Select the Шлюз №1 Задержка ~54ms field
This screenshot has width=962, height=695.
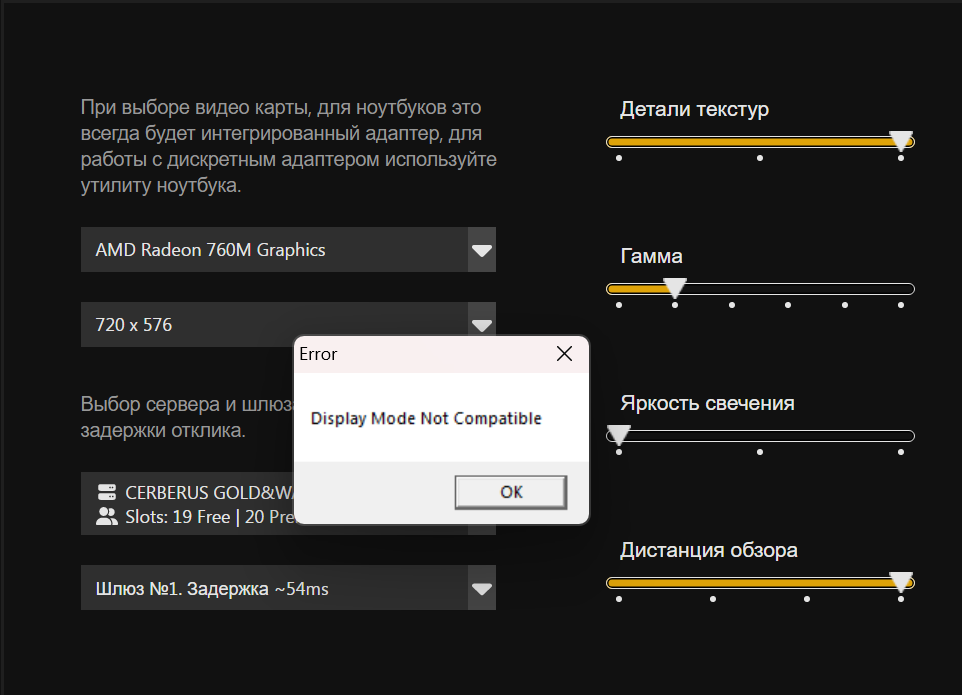click(274, 588)
